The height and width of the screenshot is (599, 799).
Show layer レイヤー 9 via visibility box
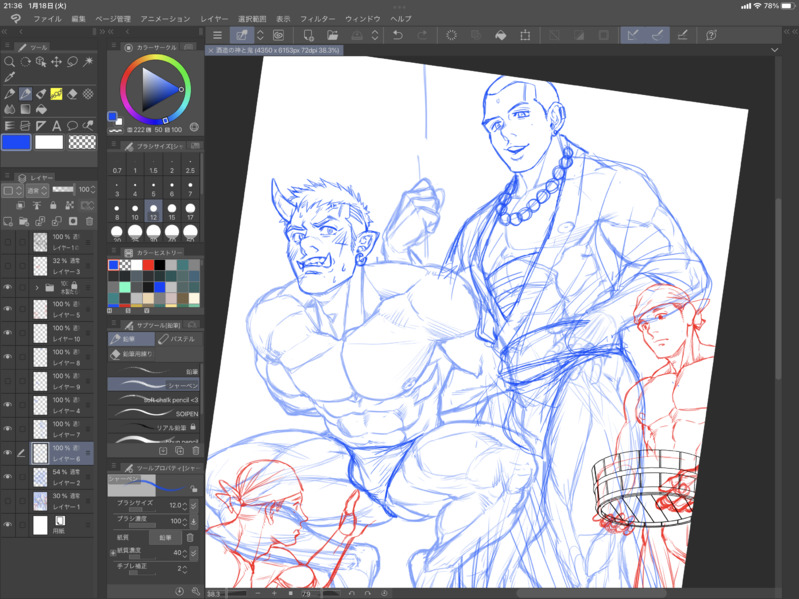8,381
